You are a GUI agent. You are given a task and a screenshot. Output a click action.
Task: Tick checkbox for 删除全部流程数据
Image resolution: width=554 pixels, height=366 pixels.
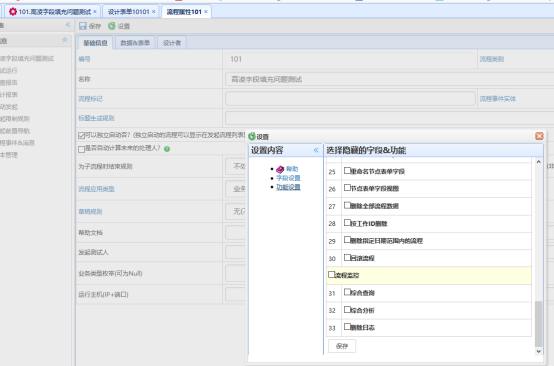click(347, 205)
